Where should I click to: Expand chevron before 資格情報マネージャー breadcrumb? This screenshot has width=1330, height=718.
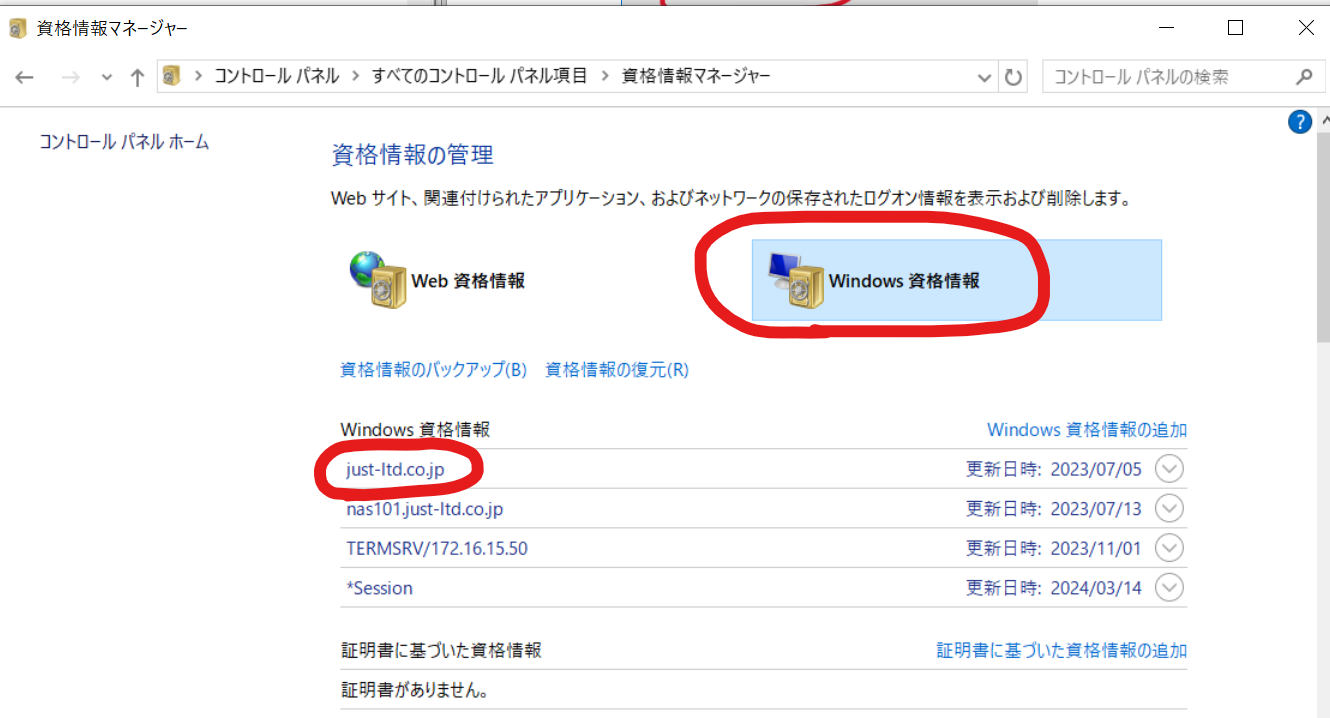tap(605, 76)
